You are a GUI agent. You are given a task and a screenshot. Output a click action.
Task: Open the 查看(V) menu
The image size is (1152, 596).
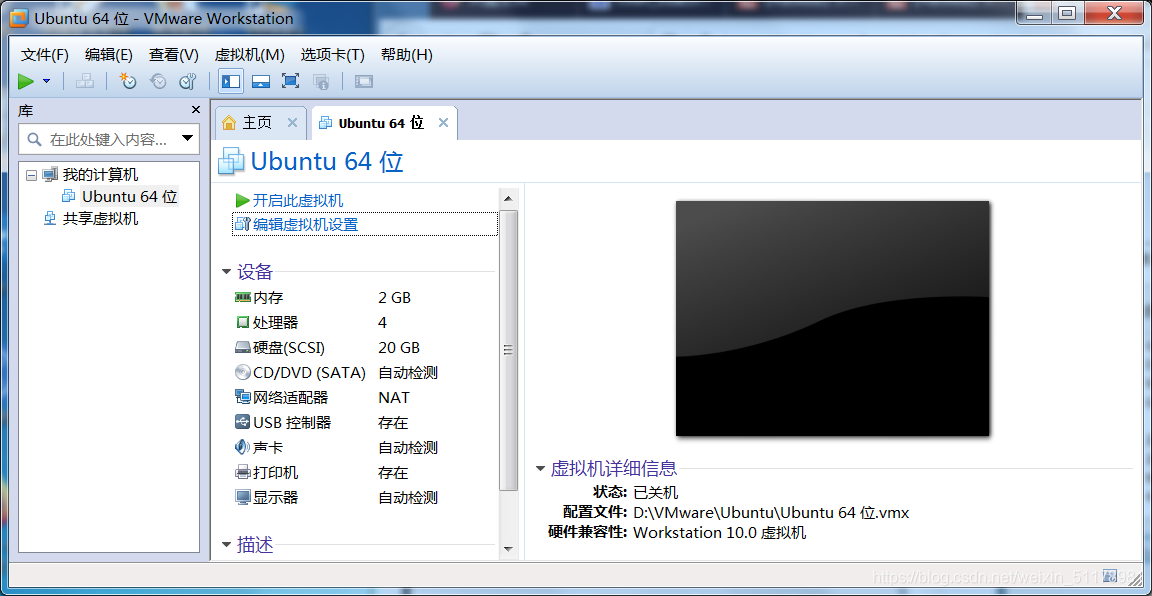coord(173,54)
